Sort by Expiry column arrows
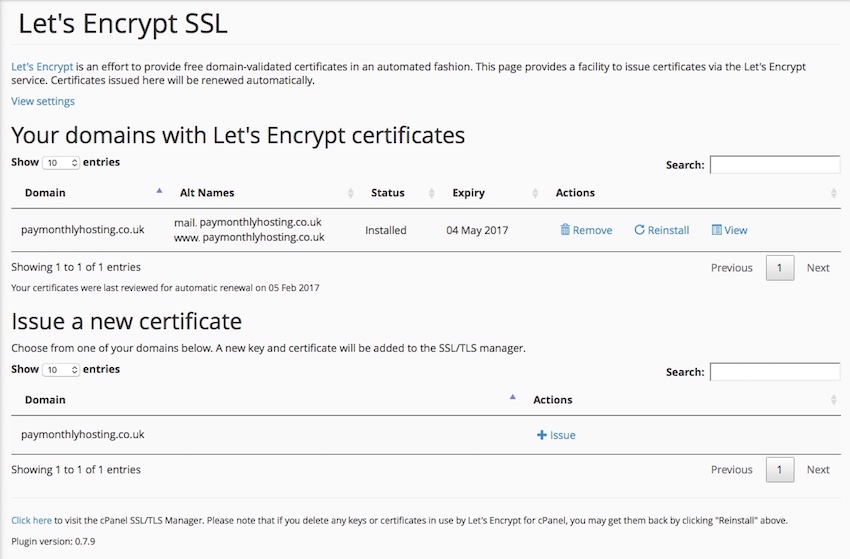850x559 pixels. tap(535, 193)
